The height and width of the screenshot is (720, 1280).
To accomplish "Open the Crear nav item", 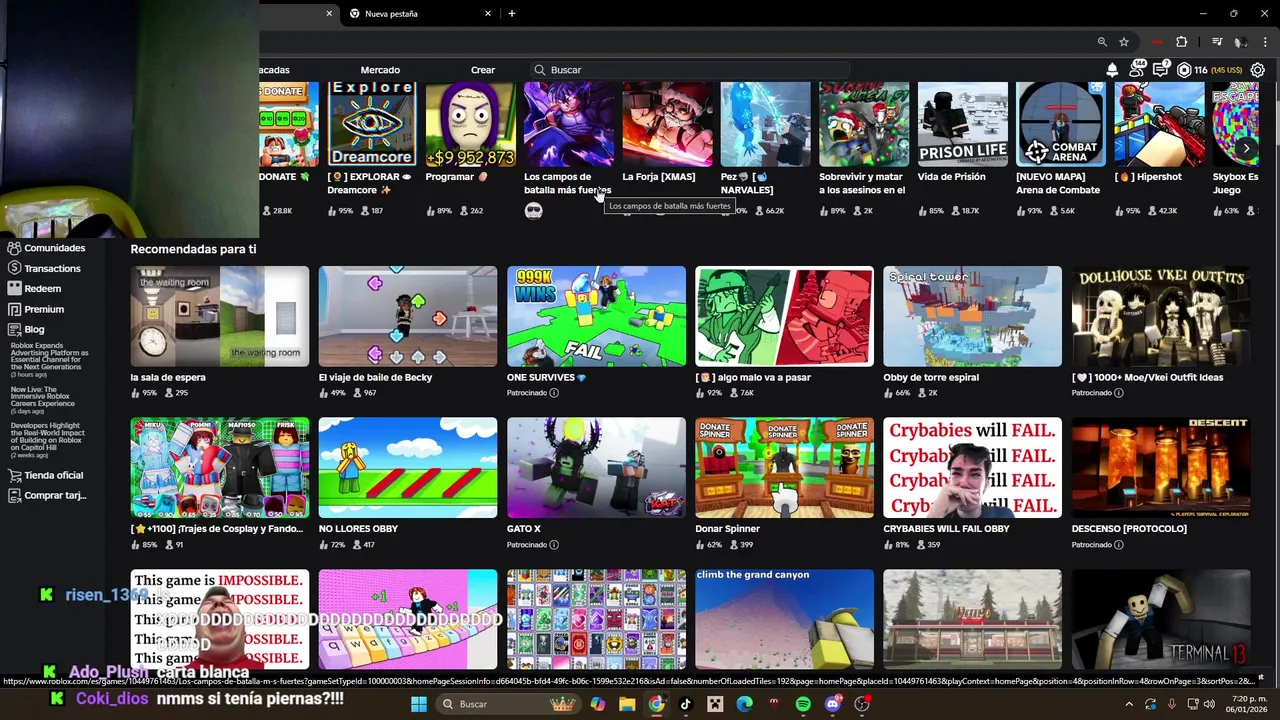I will point(483,70).
